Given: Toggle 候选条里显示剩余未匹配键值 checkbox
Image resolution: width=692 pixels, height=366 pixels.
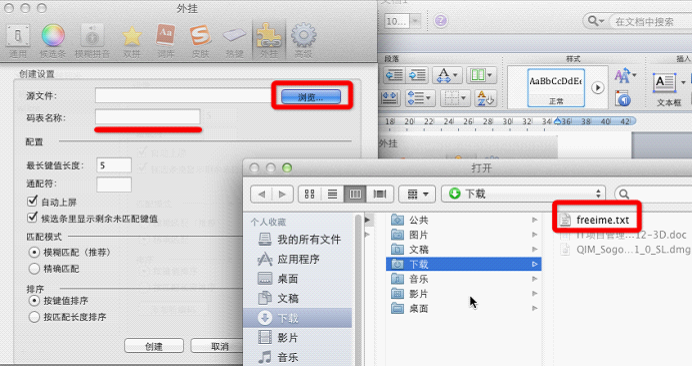Looking at the screenshot, I should [32, 217].
